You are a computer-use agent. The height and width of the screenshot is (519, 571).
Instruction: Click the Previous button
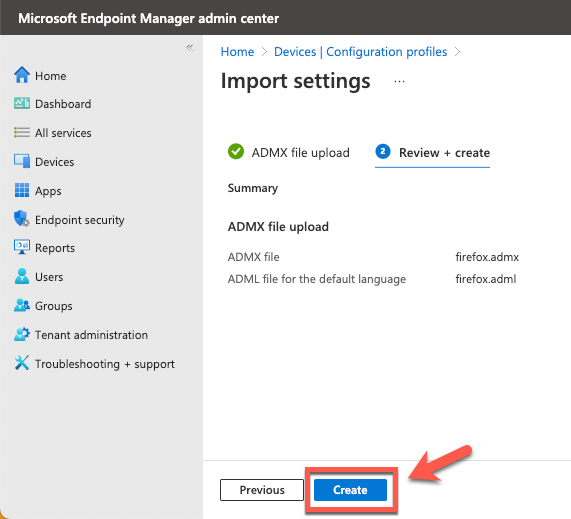click(262, 490)
